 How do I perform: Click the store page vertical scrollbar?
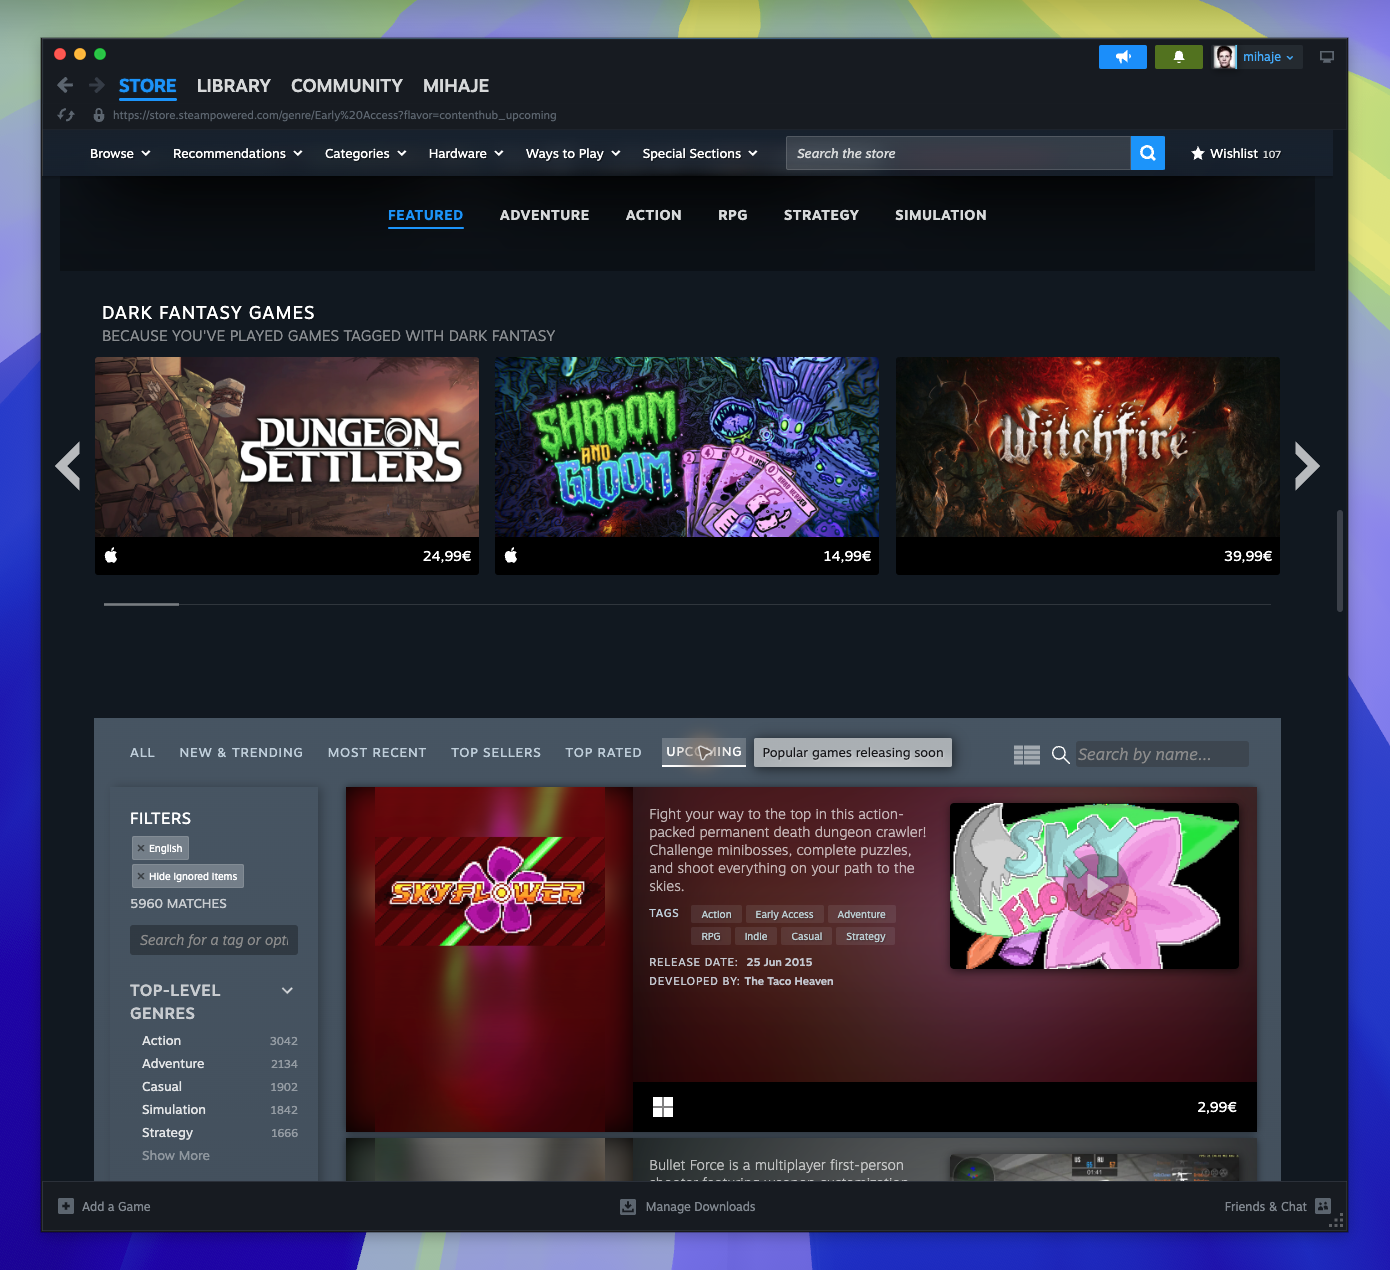click(x=1340, y=561)
